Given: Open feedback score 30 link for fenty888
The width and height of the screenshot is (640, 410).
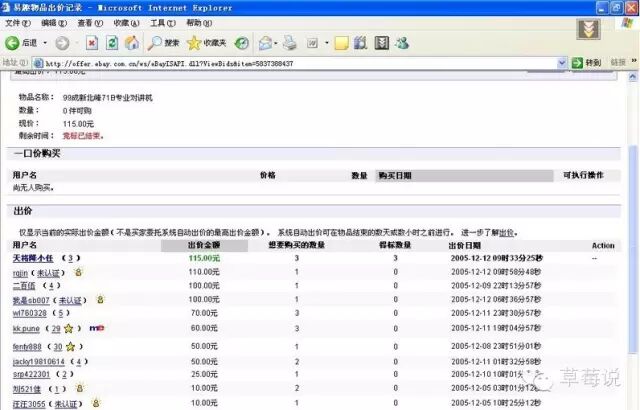Looking at the screenshot, I should pyautogui.click(x=58, y=347).
